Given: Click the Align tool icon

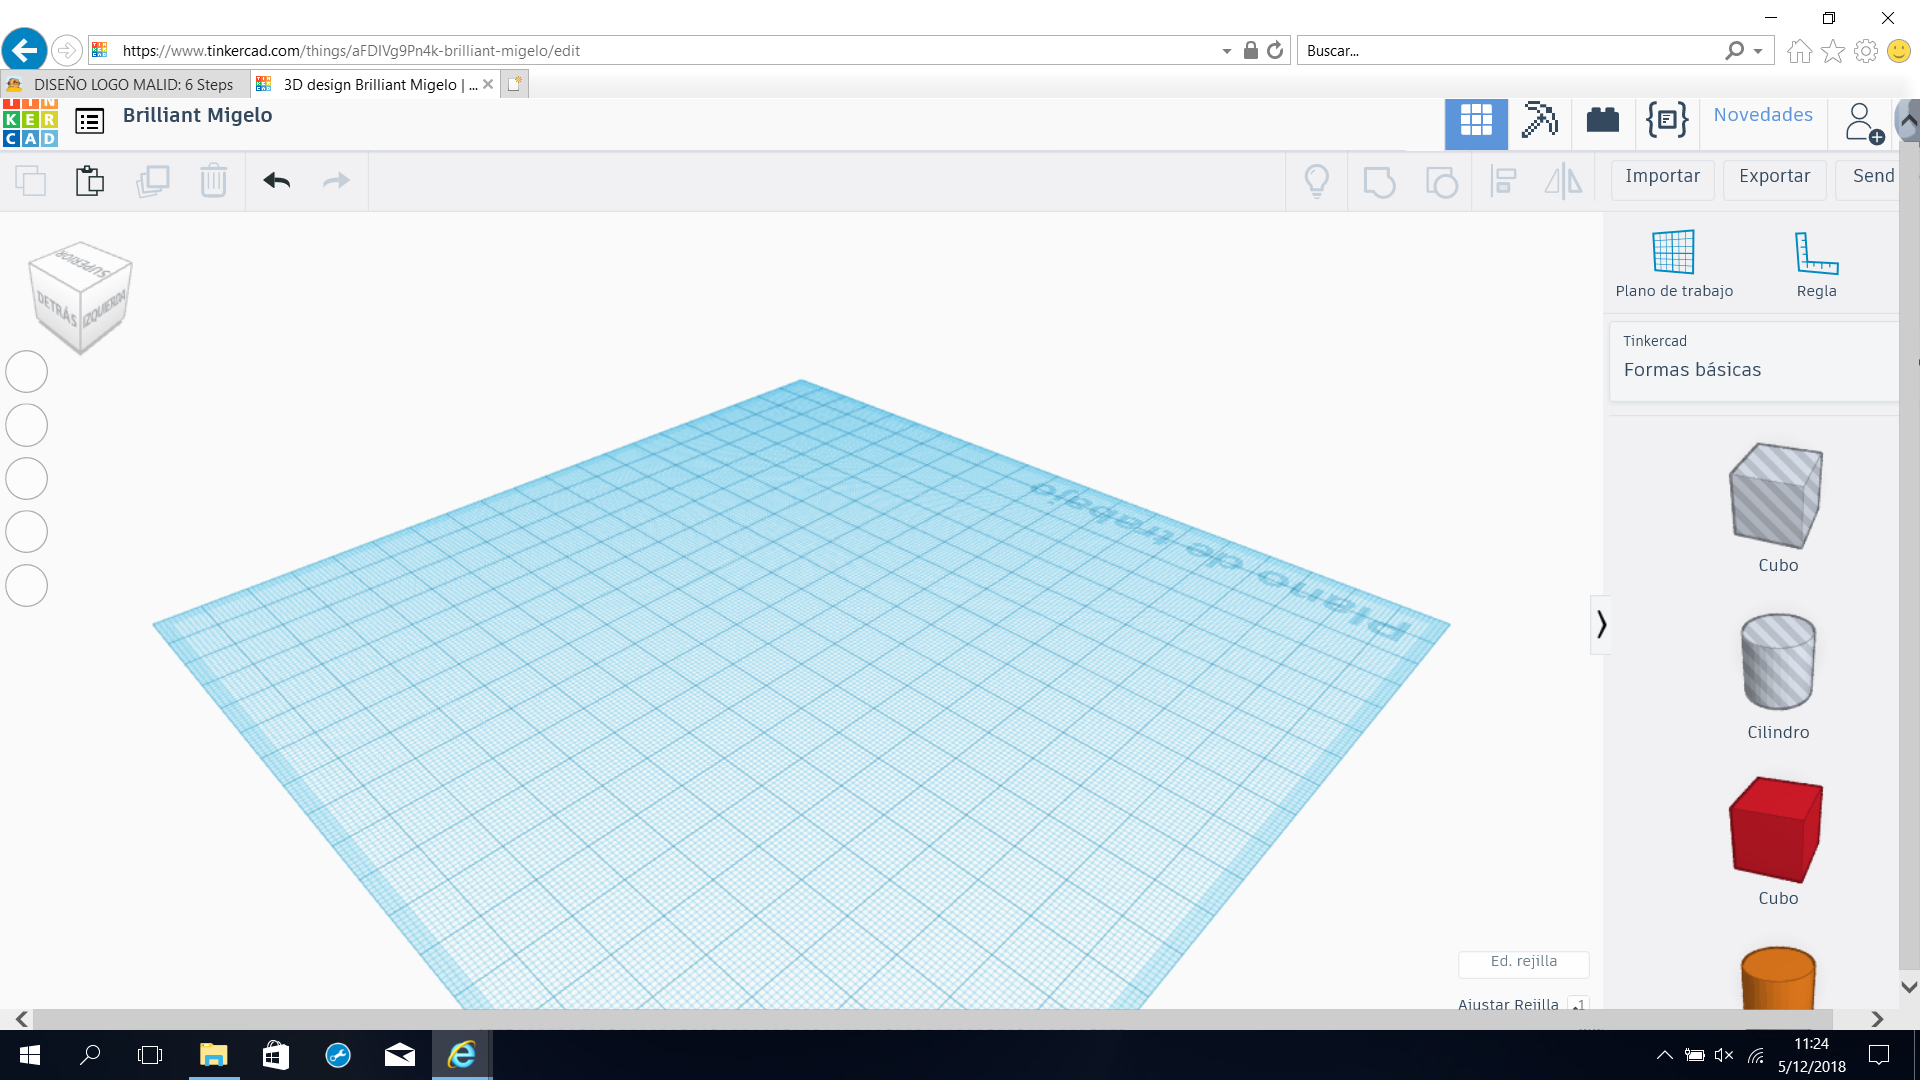Looking at the screenshot, I should (x=1503, y=181).
